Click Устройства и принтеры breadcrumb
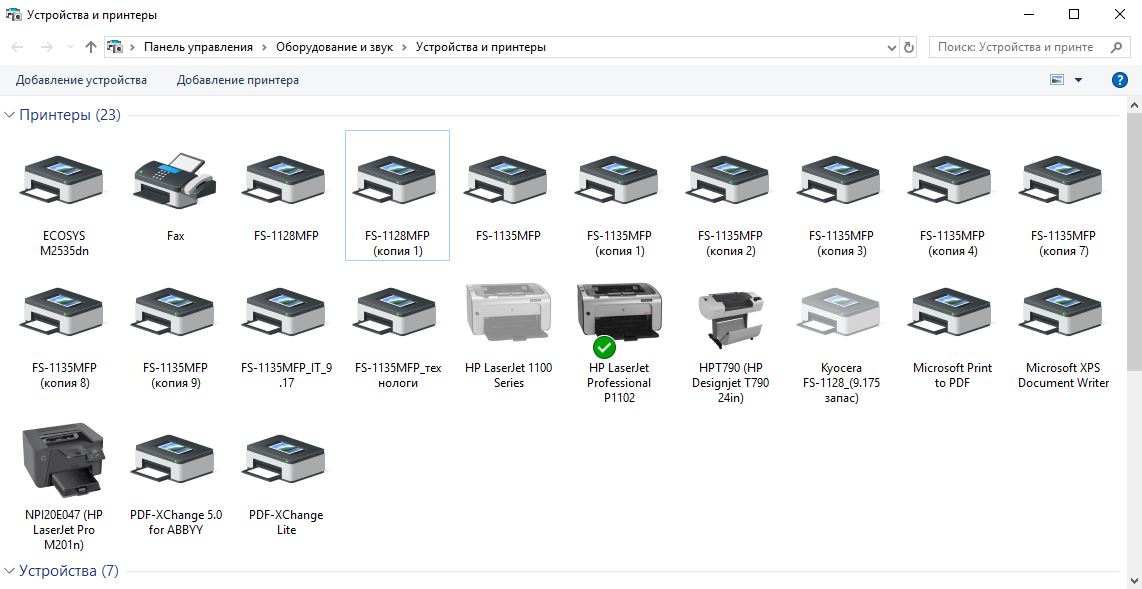This screenshot has width=1142, height=589. [481, 47]
